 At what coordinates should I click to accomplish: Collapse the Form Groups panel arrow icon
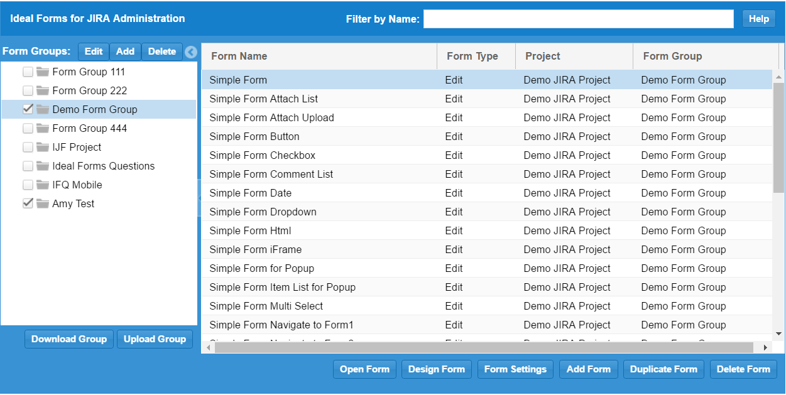(190, 52)
